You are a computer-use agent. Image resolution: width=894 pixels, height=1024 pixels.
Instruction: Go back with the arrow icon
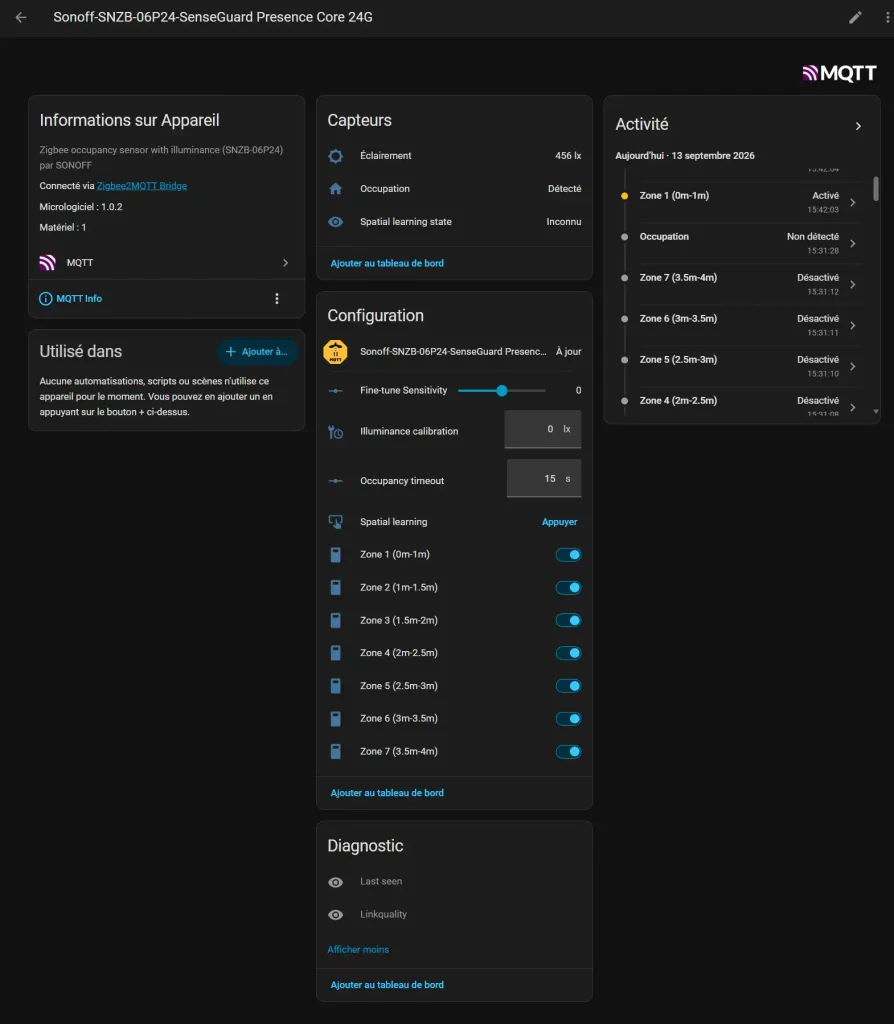21,18
